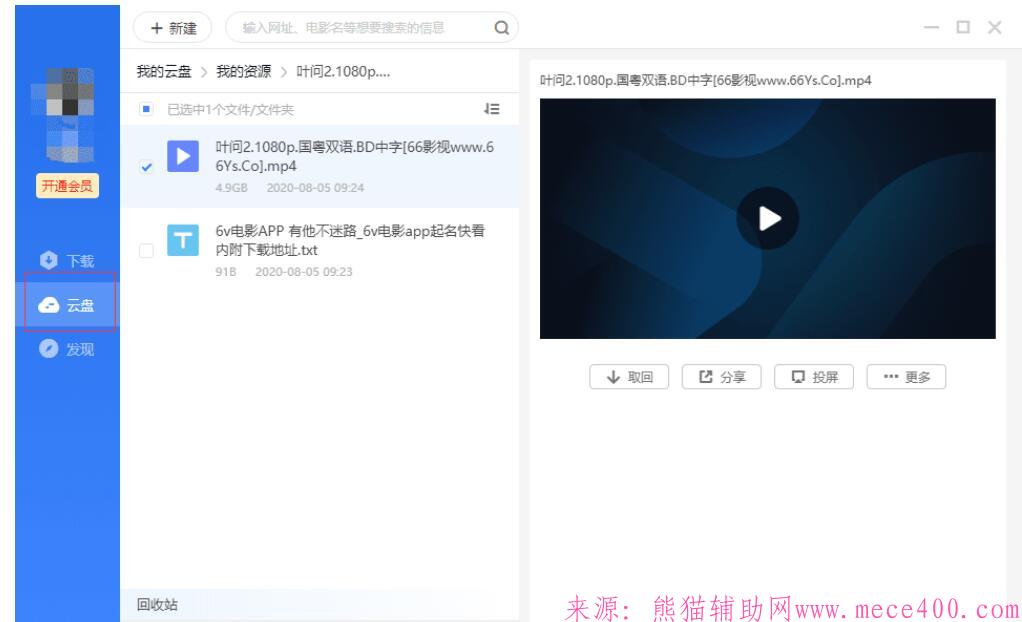The height and width of the screenshot is (622, 1022).
Task: Click the 开通会员 membership button
Action: (66, 186)
